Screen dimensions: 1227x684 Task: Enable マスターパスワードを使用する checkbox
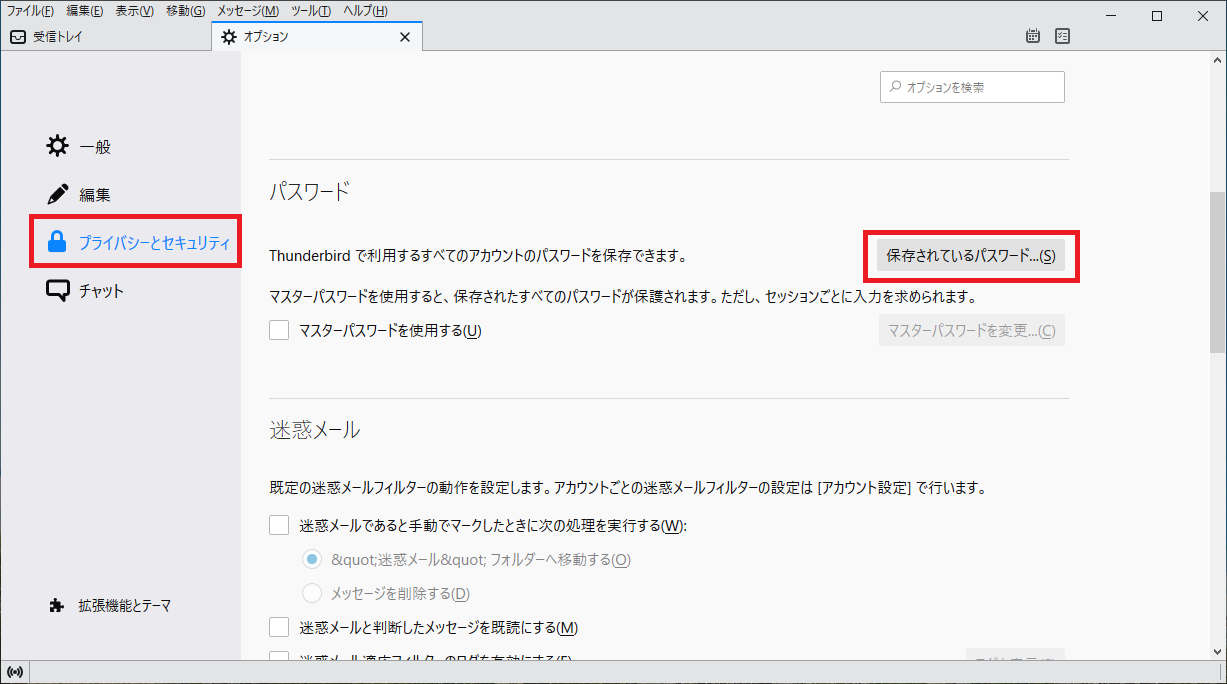tap(279, 330)
